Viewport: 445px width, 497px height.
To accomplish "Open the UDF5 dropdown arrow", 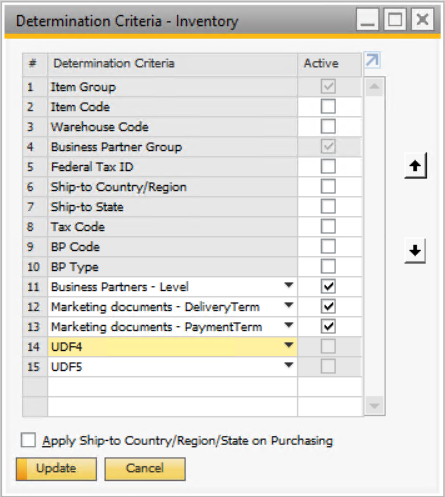I will point(289,365).
